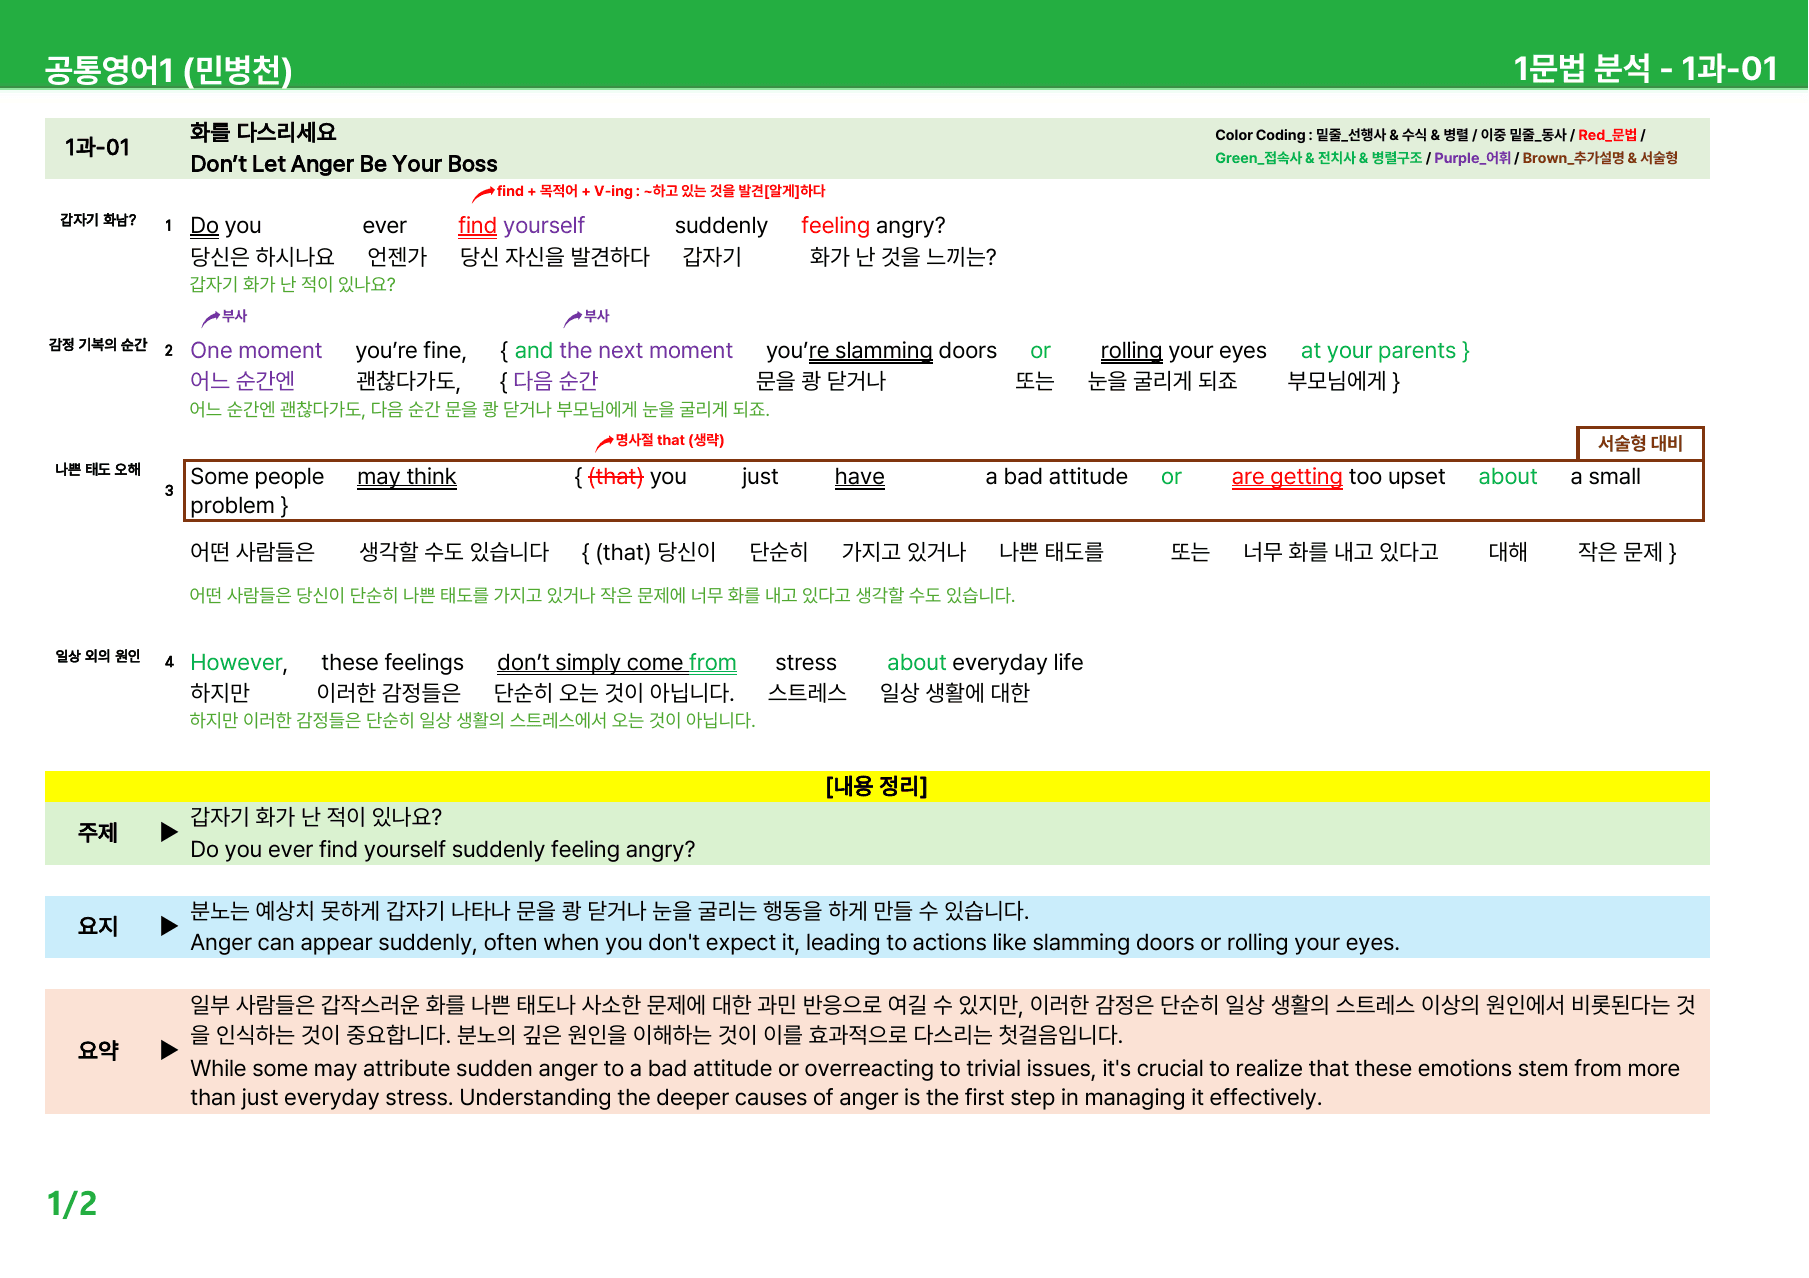The width and height of the screenshot is (1809, 1278).
Task: Click the grammar note find + 목적어 + V-ing
Action: click(660, 191)
